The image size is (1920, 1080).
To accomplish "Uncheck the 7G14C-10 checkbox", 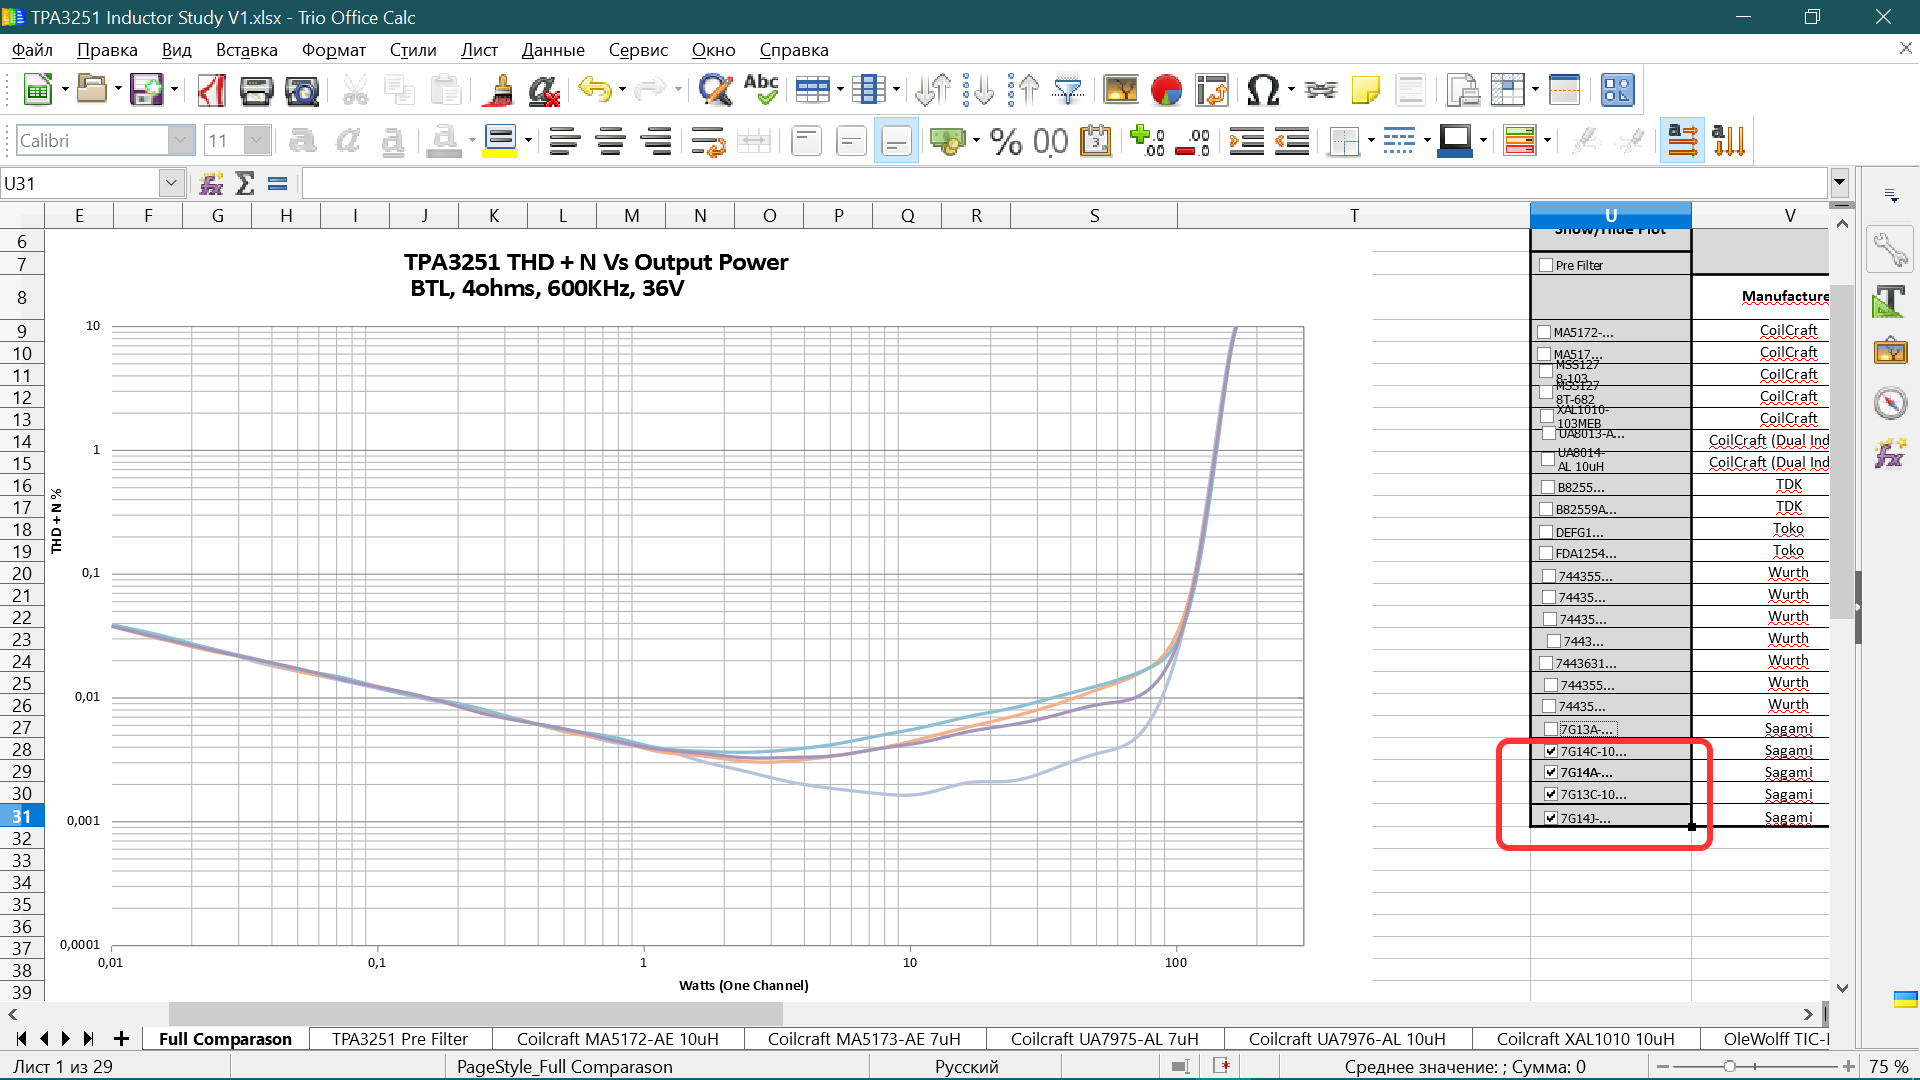I will (1551, 751).
